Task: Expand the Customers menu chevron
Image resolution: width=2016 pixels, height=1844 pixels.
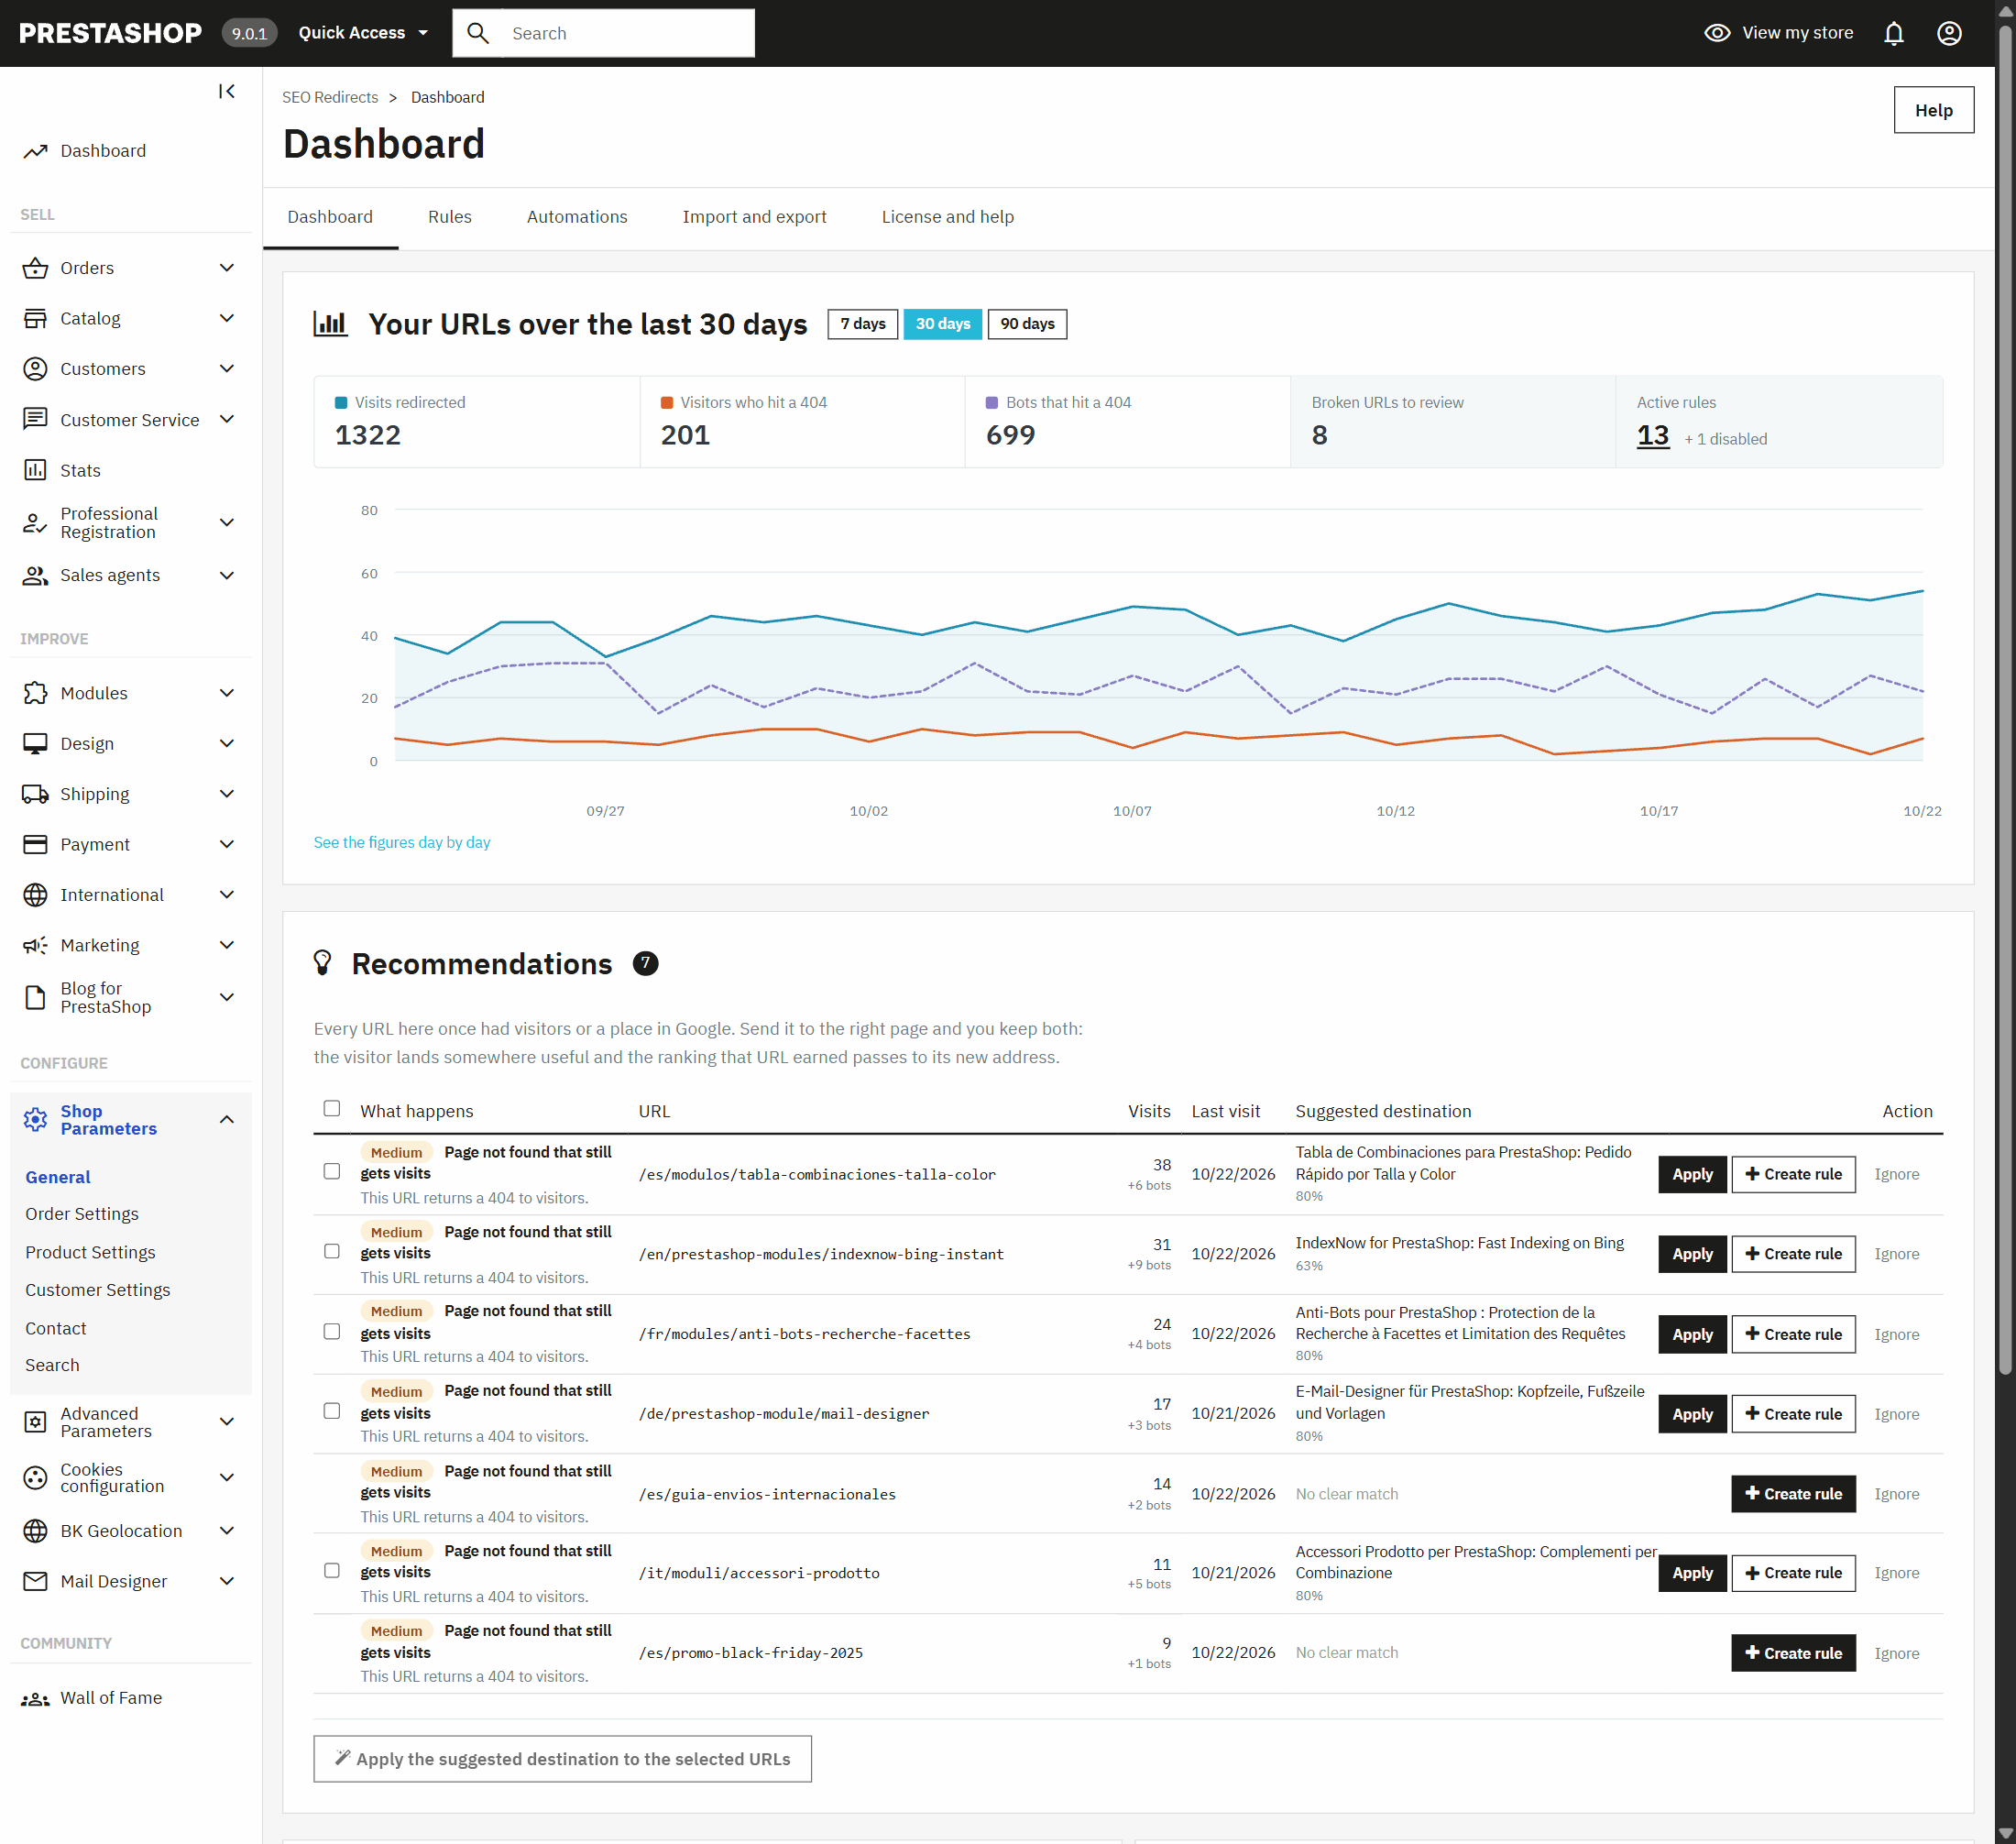Action: (x=227, y=369)
